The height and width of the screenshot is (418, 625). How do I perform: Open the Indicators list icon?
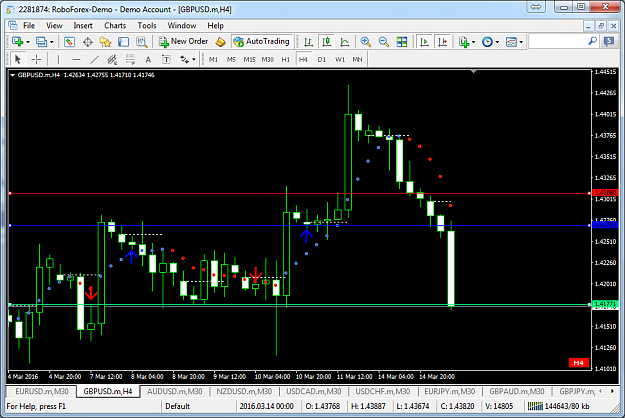pos(464,41)
